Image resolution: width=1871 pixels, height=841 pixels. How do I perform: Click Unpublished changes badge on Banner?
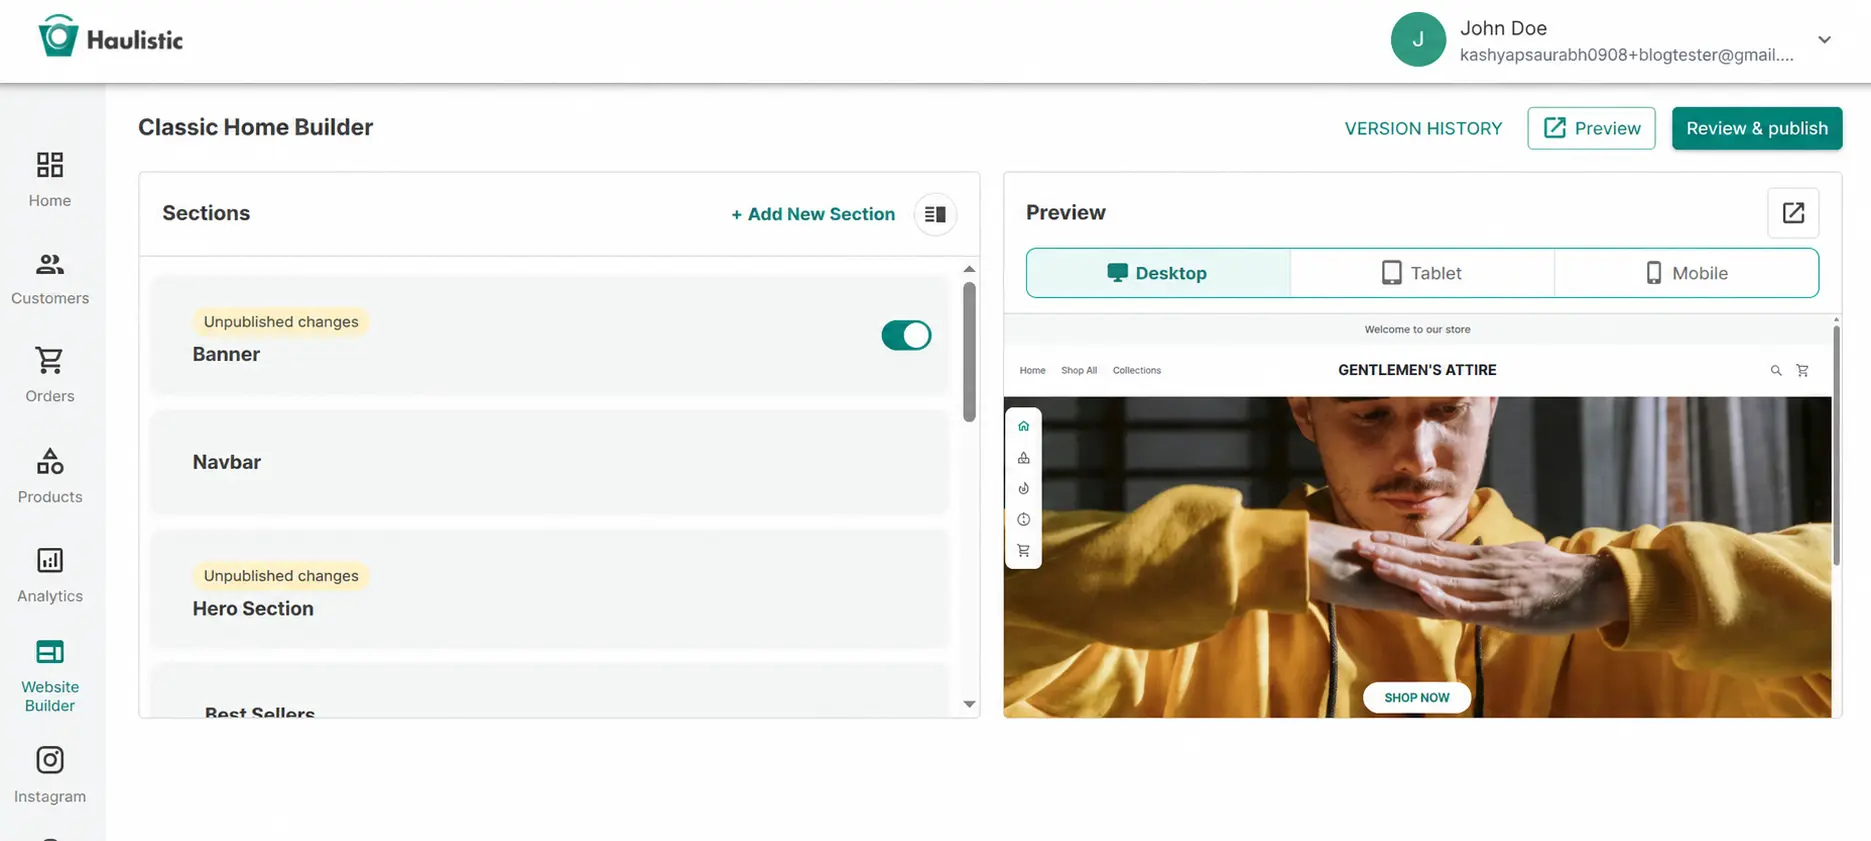281,322
